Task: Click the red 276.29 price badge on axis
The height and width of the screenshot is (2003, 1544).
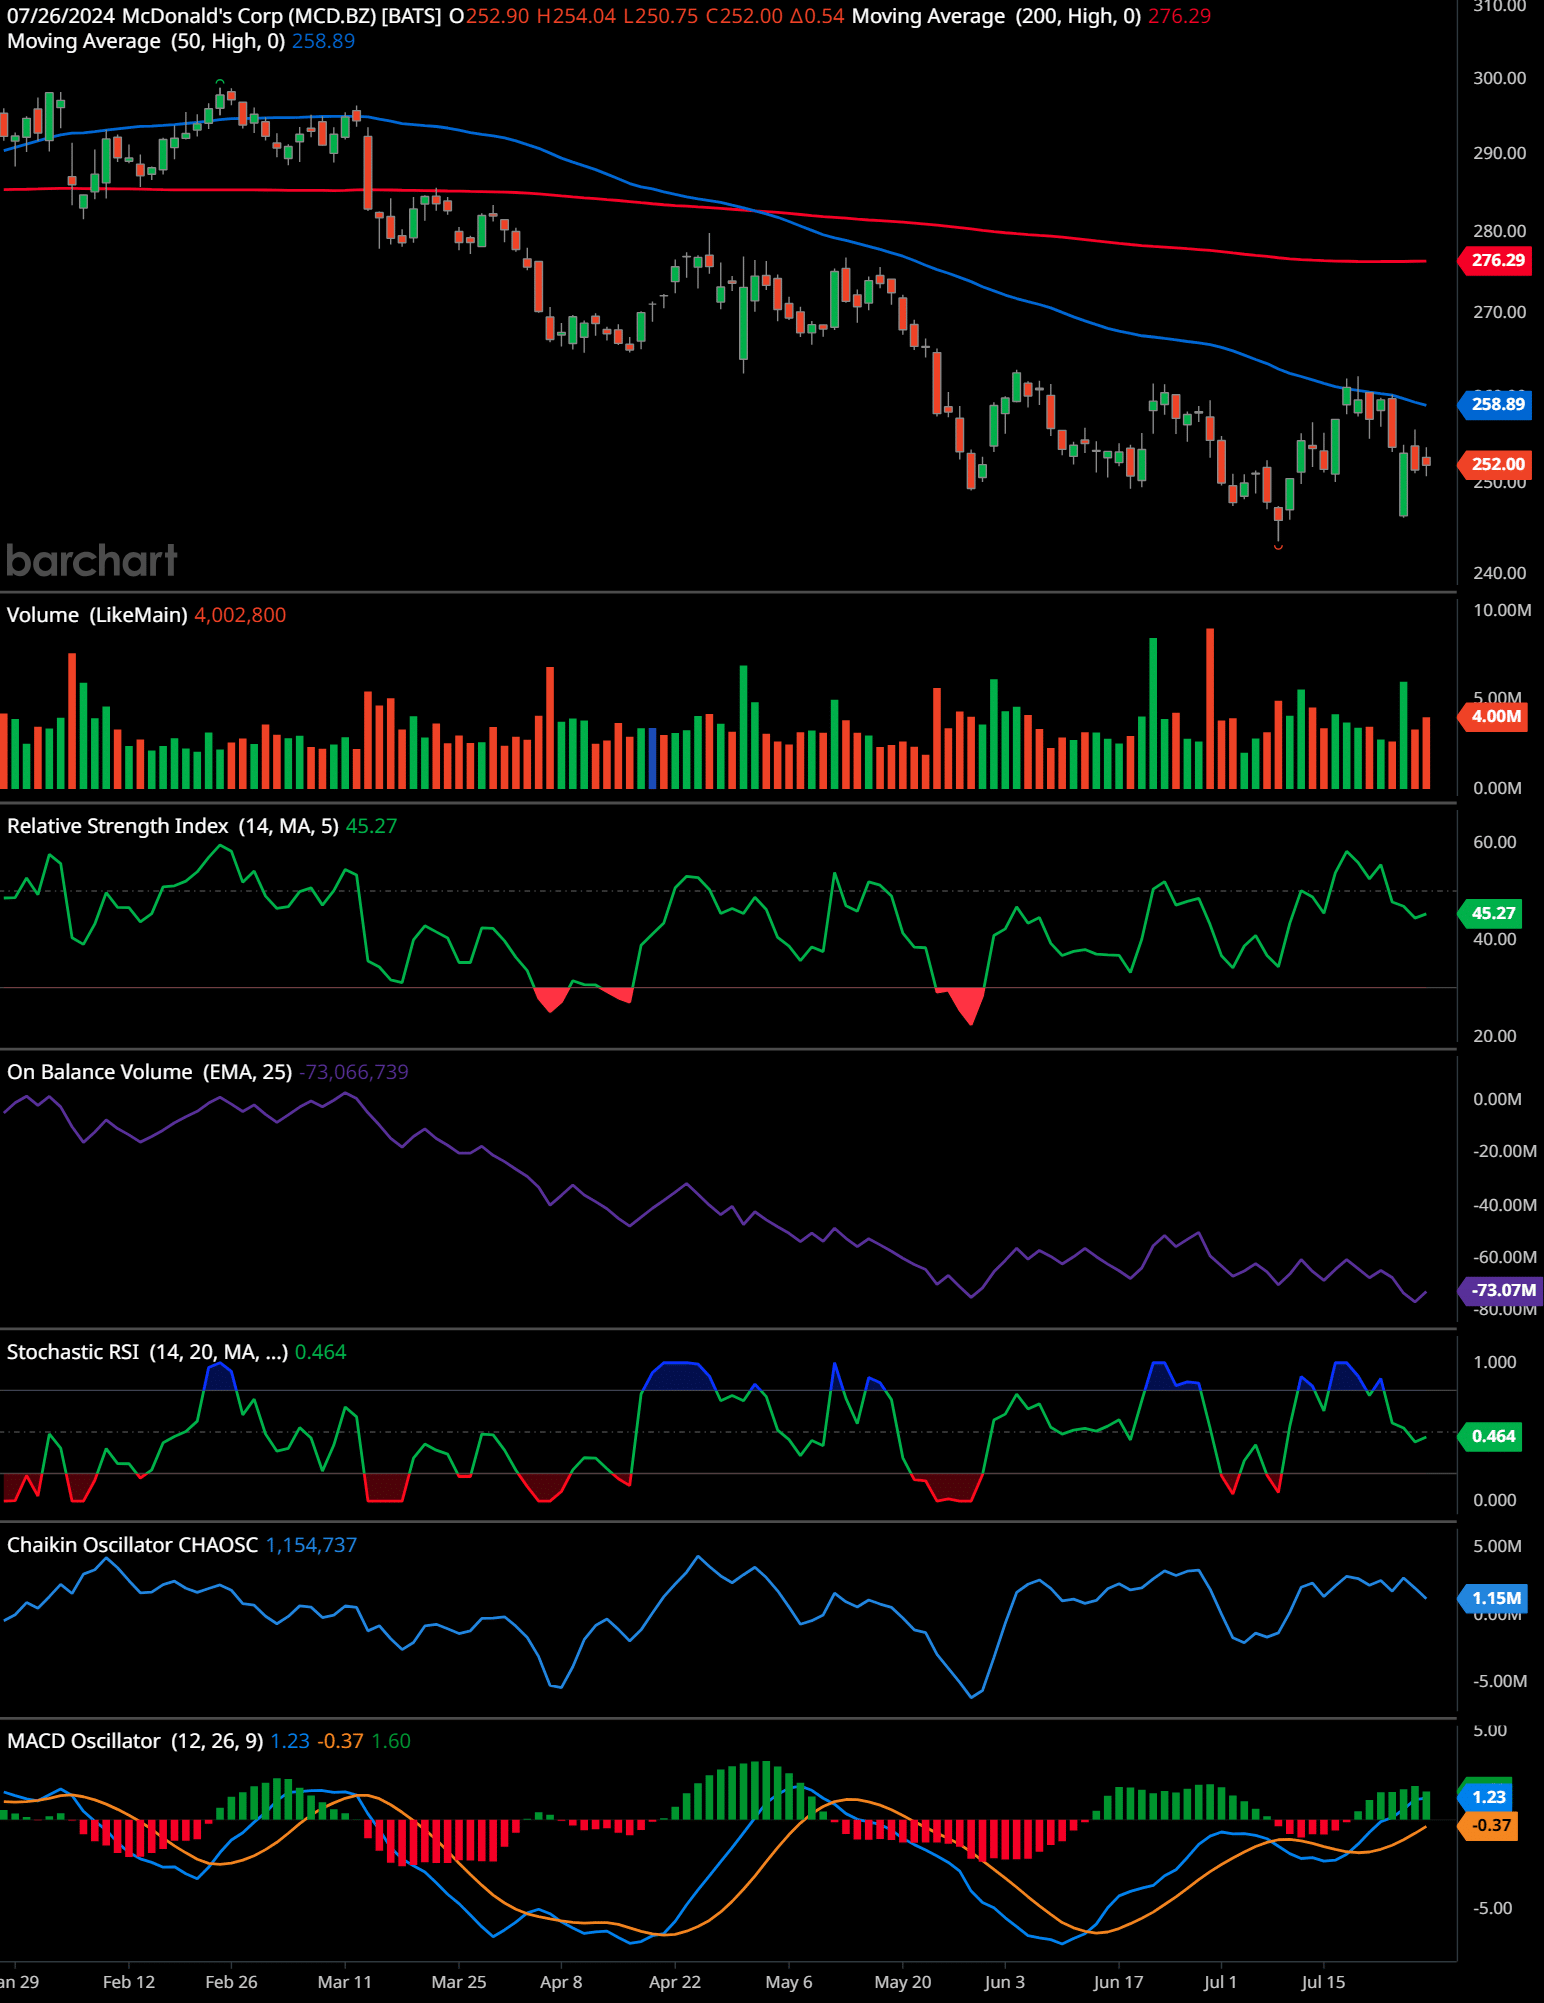Action: tap(1497, 260)
